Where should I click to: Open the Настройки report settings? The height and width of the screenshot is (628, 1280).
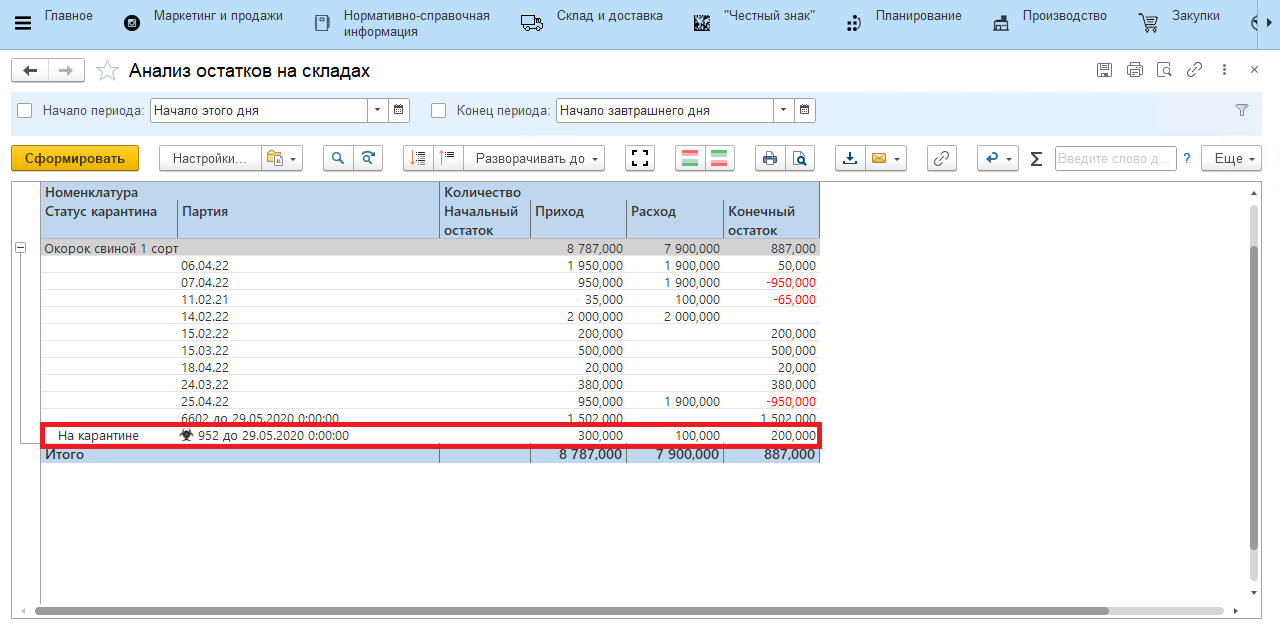tap(210, 158)
